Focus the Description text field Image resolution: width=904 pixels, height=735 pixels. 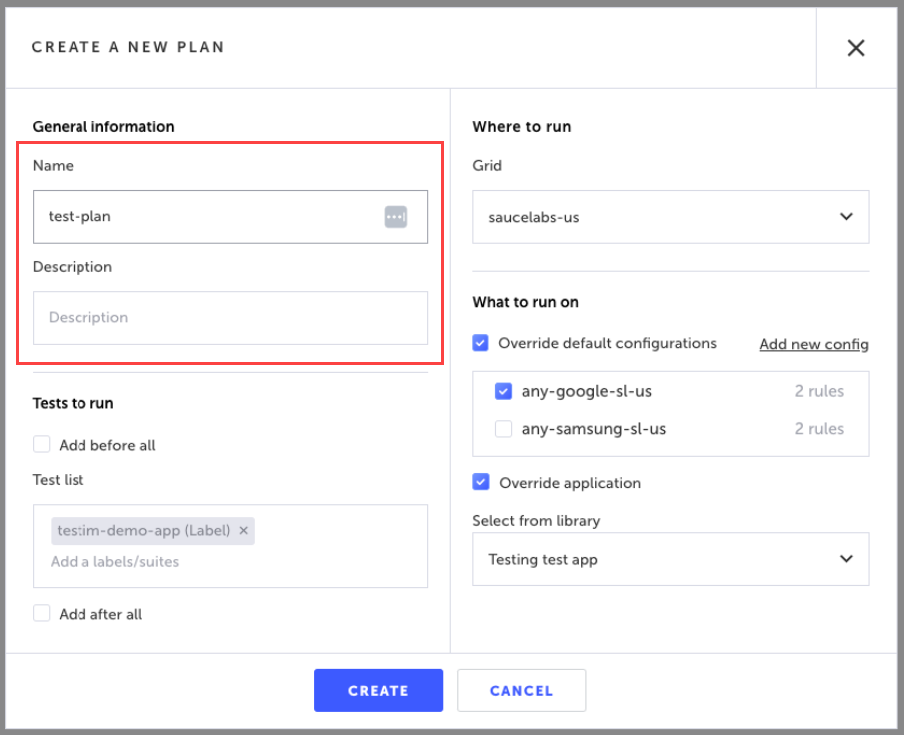(230, 318)
